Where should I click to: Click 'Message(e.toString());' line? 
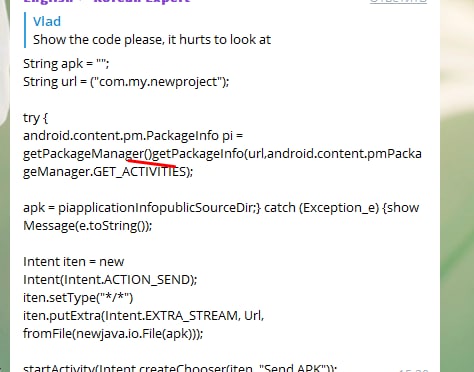(88, 226)
